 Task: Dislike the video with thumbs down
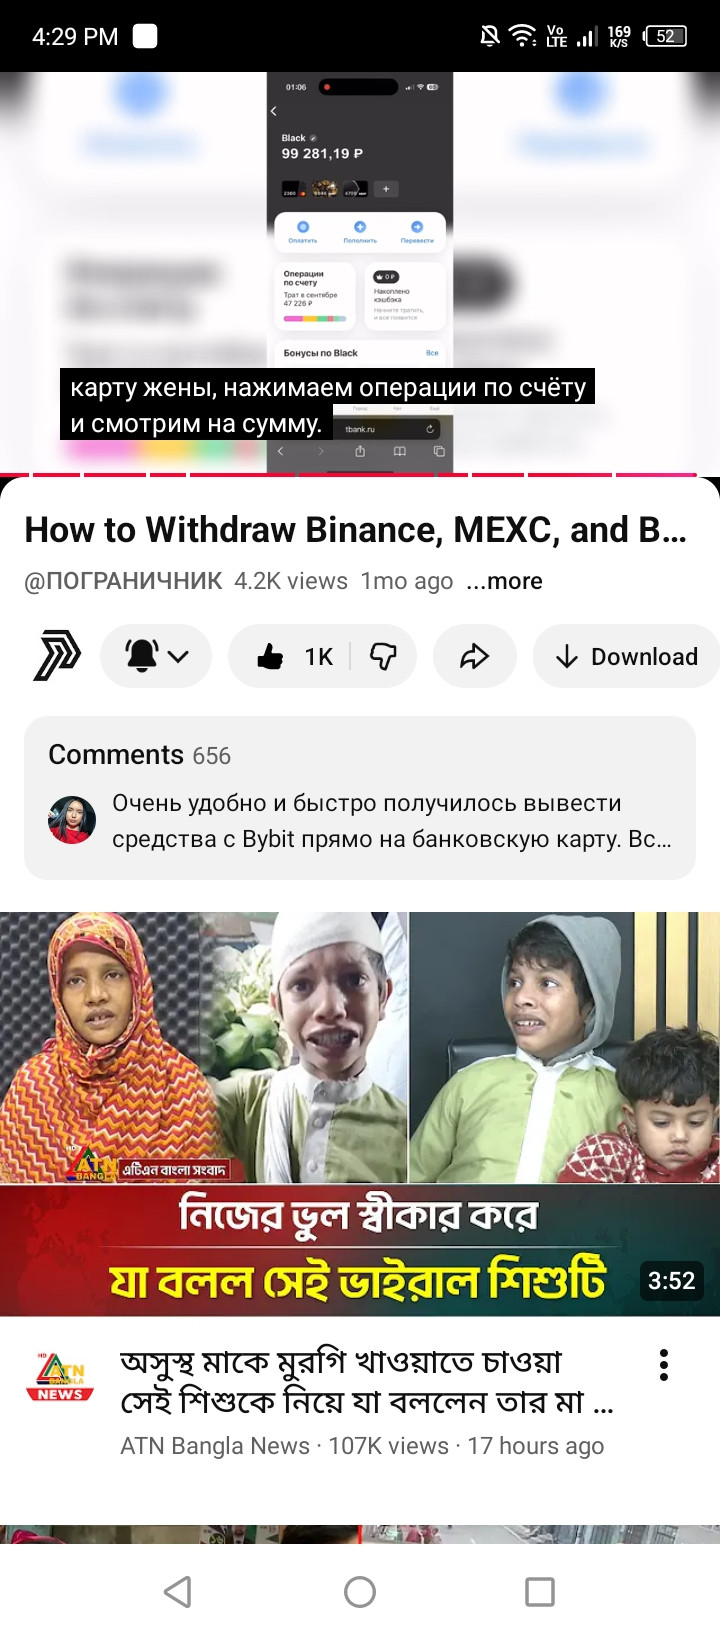[383, 656]
